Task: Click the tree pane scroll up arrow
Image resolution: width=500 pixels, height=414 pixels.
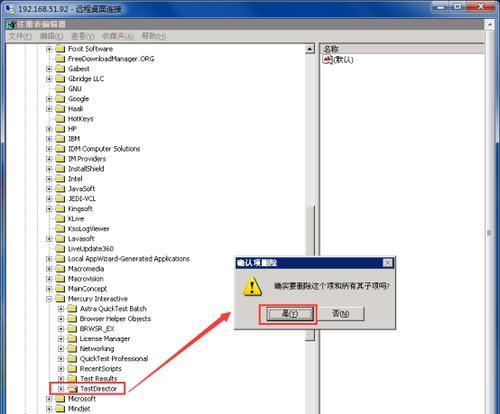Action: [310, 49]
